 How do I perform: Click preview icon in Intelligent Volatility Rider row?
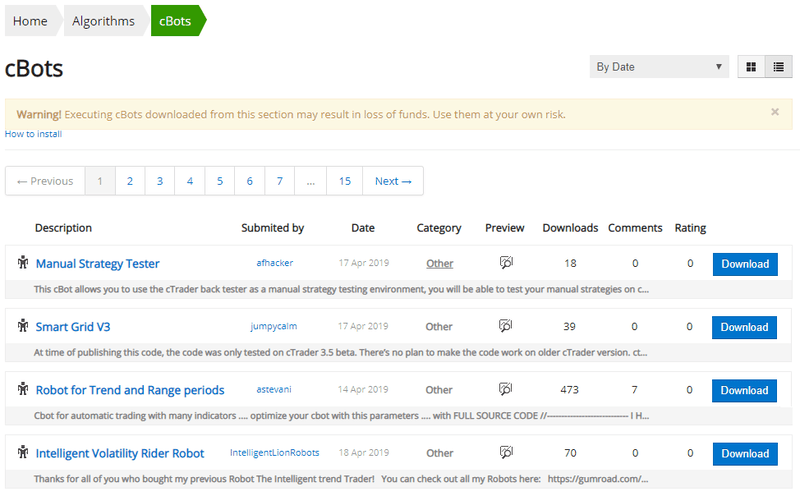[506, 452]
